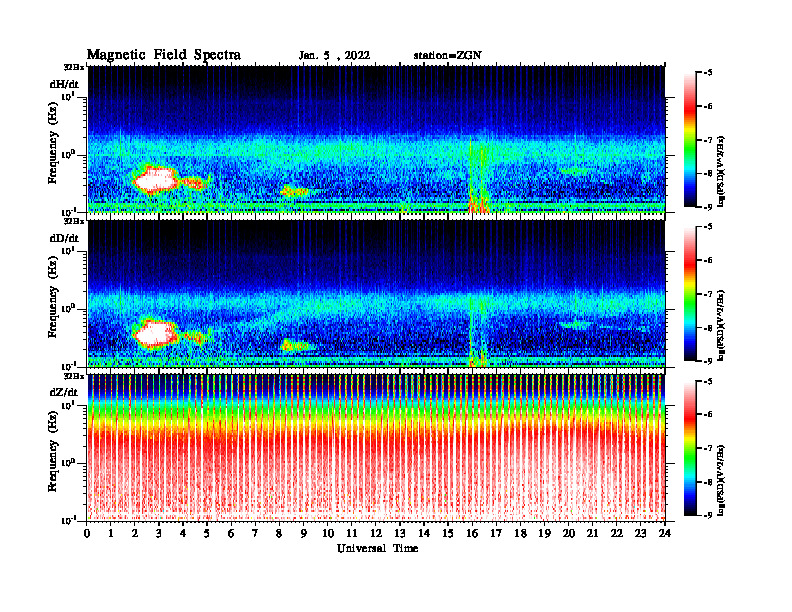Screen dimensions: 792x612
Task: Click the color bar beside the dH/dt panel
Action: coord(690,140)
